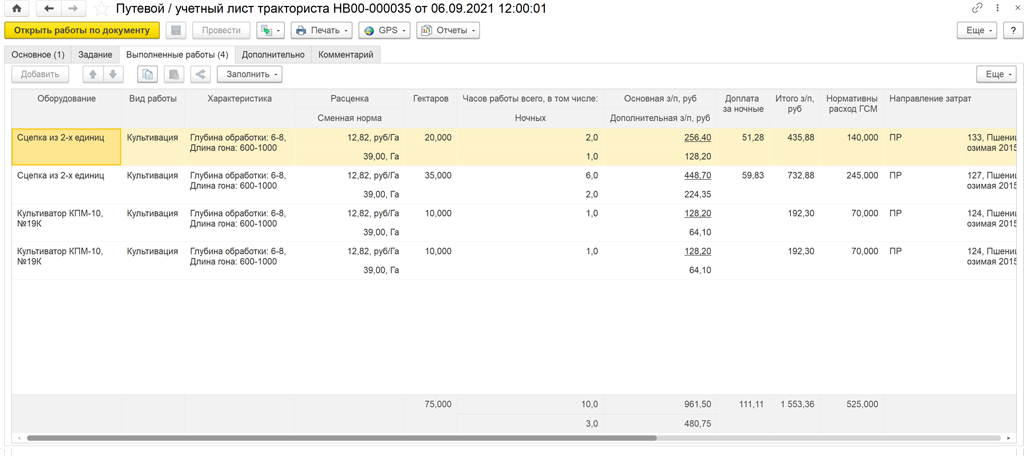Image resolution: width=1024 pixels, height=456 pixels.
Task: Open the Отчеты dropdown
Action: pyautogui.click(x=448, y=31)
